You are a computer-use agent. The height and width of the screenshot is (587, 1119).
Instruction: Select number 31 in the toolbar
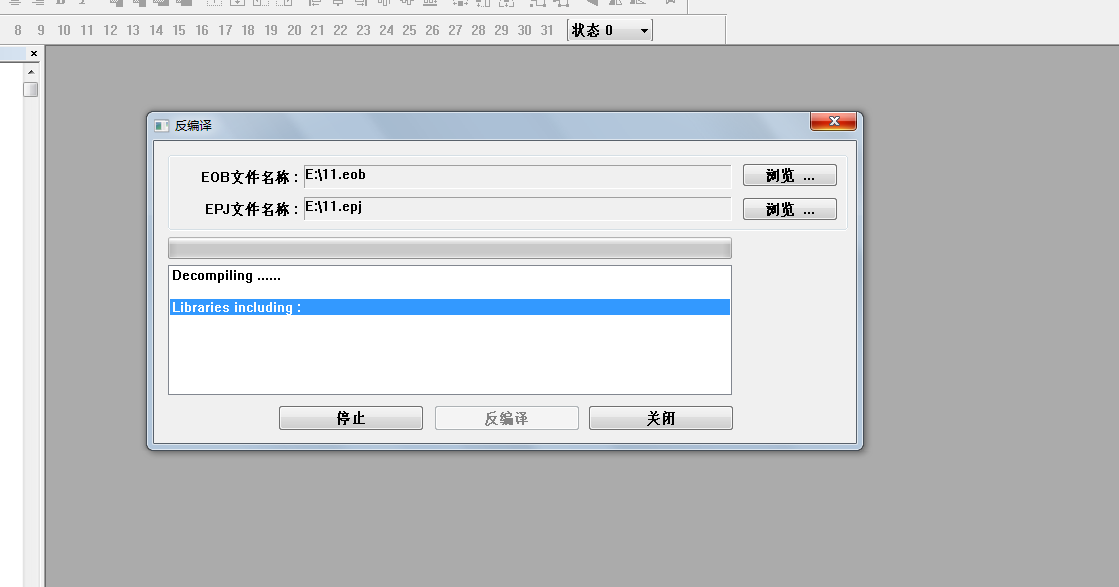point(547,31)
